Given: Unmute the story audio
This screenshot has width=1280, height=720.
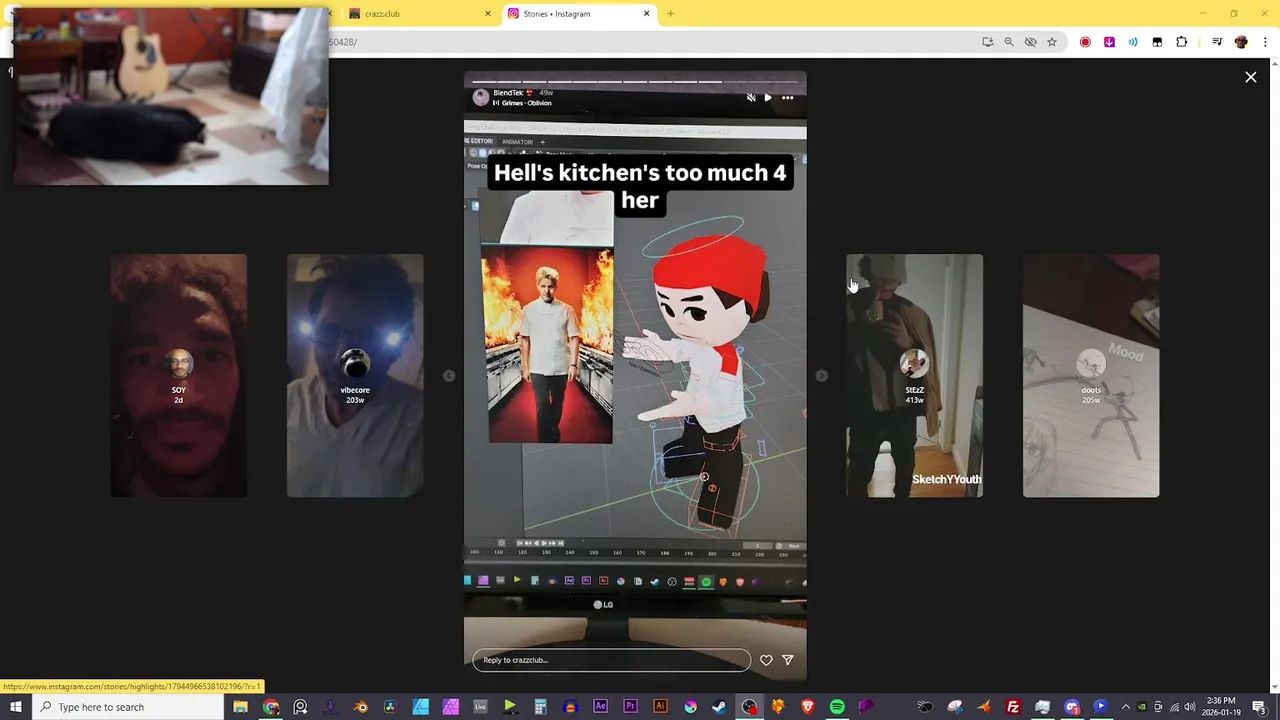Looking at the screenshot, I should [x=751, y=98].
